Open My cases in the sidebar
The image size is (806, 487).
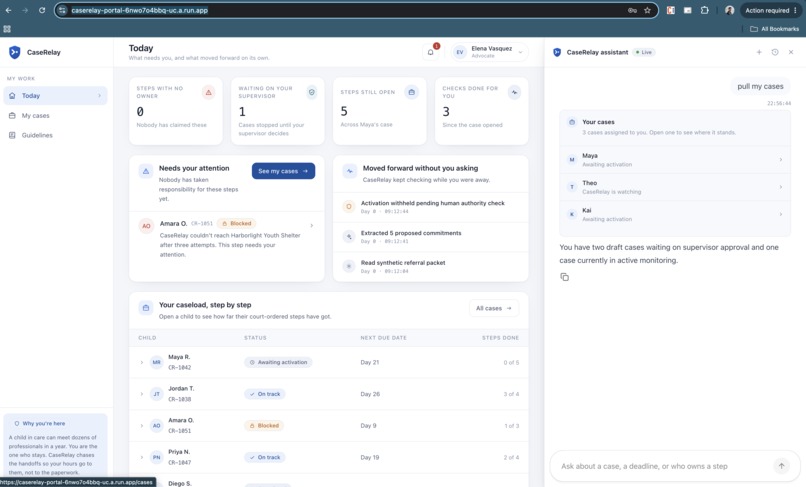click(x=56, y=116)
